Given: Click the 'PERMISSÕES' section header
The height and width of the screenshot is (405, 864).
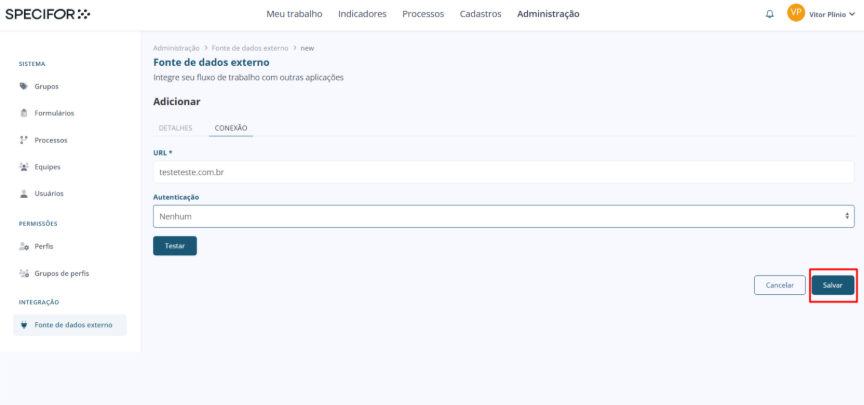Looking at the screenshot, I should (38, 224).
